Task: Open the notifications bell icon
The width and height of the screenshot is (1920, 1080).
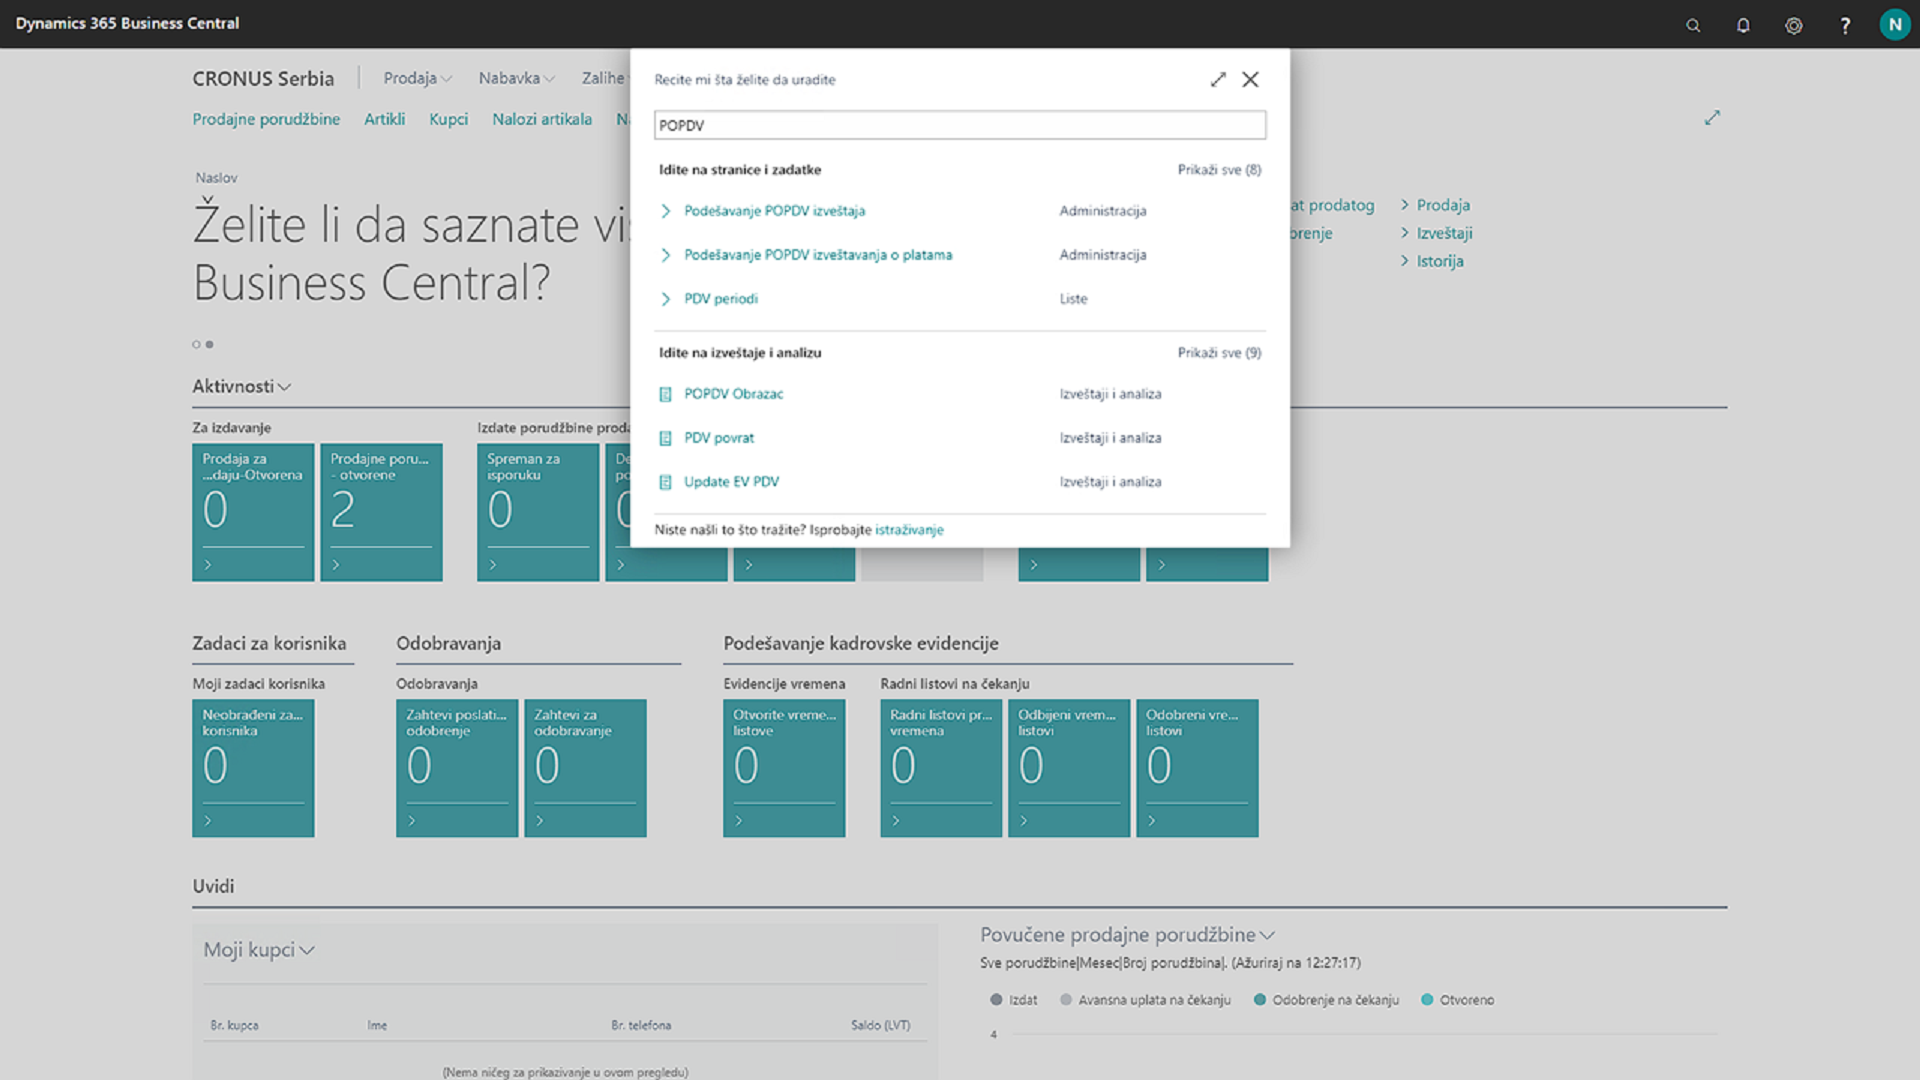Action: tap(1743, 25)
